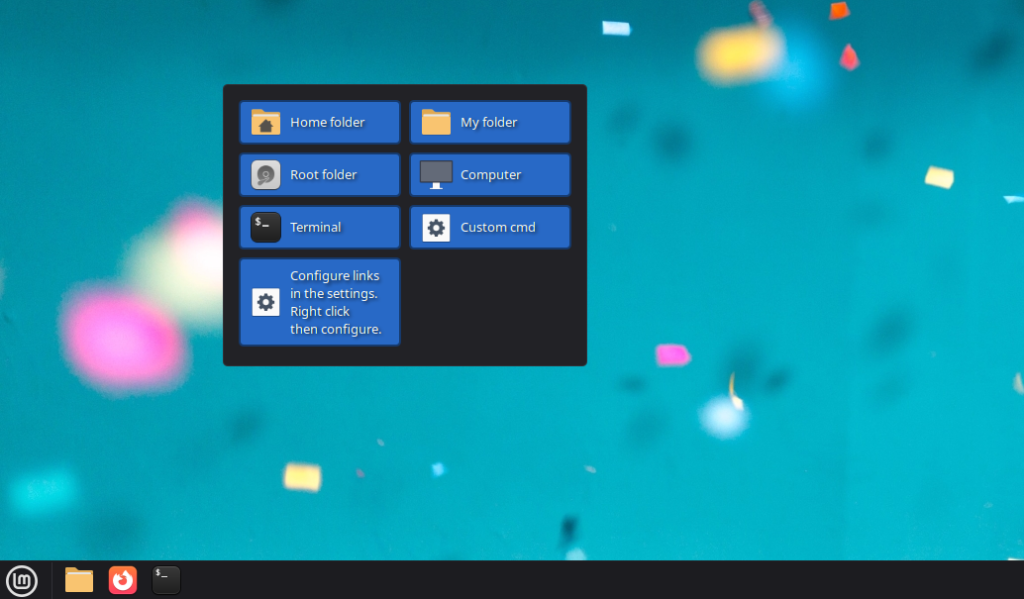1024x599 pixels.
Task: Click the monitor icon for Computer
Action: pyautogui.click(x=436, y=174)
